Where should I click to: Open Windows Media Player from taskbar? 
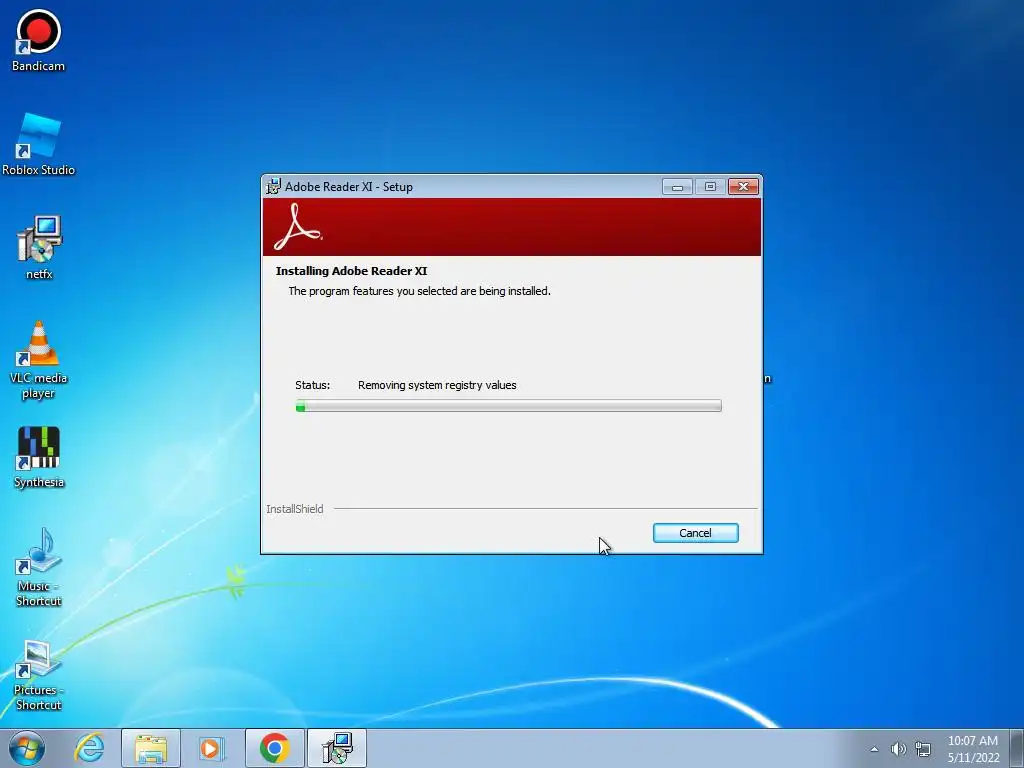coord(212,748)
